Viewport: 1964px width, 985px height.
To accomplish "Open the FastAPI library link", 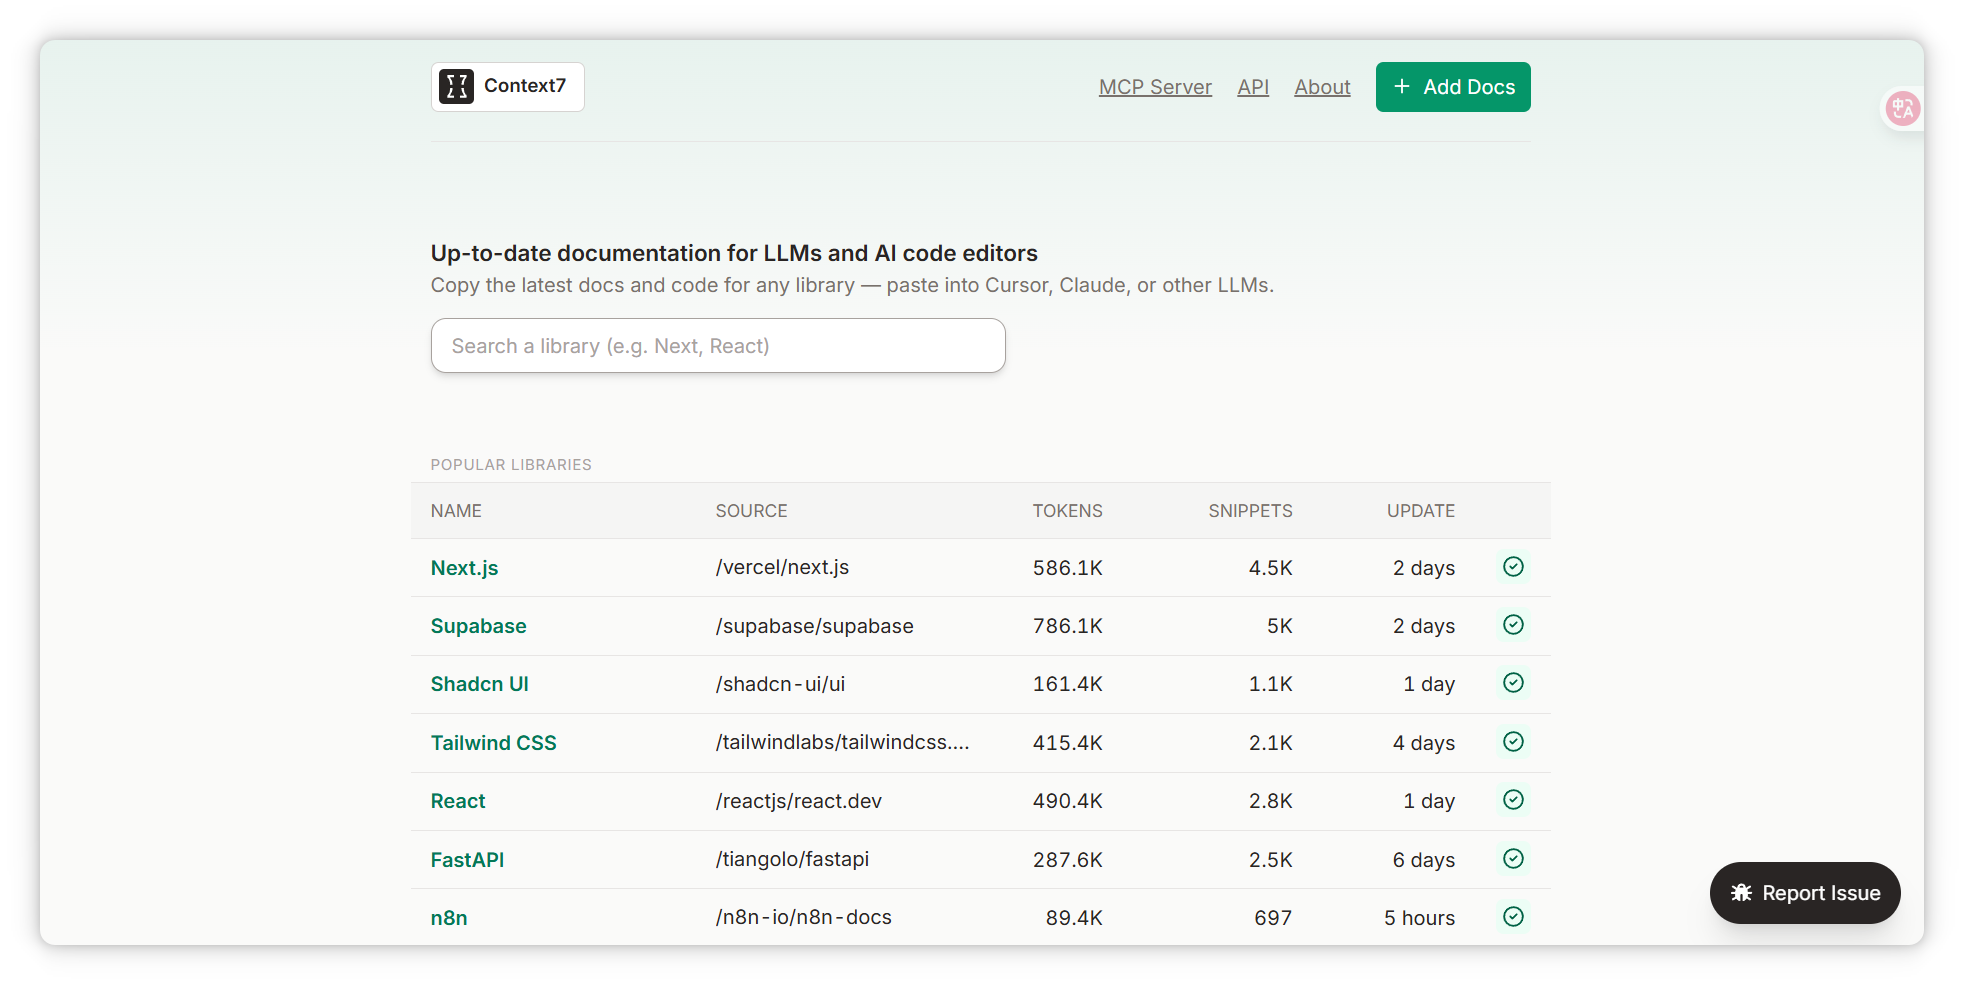I will pyautogui.click(x=467, y=860).
